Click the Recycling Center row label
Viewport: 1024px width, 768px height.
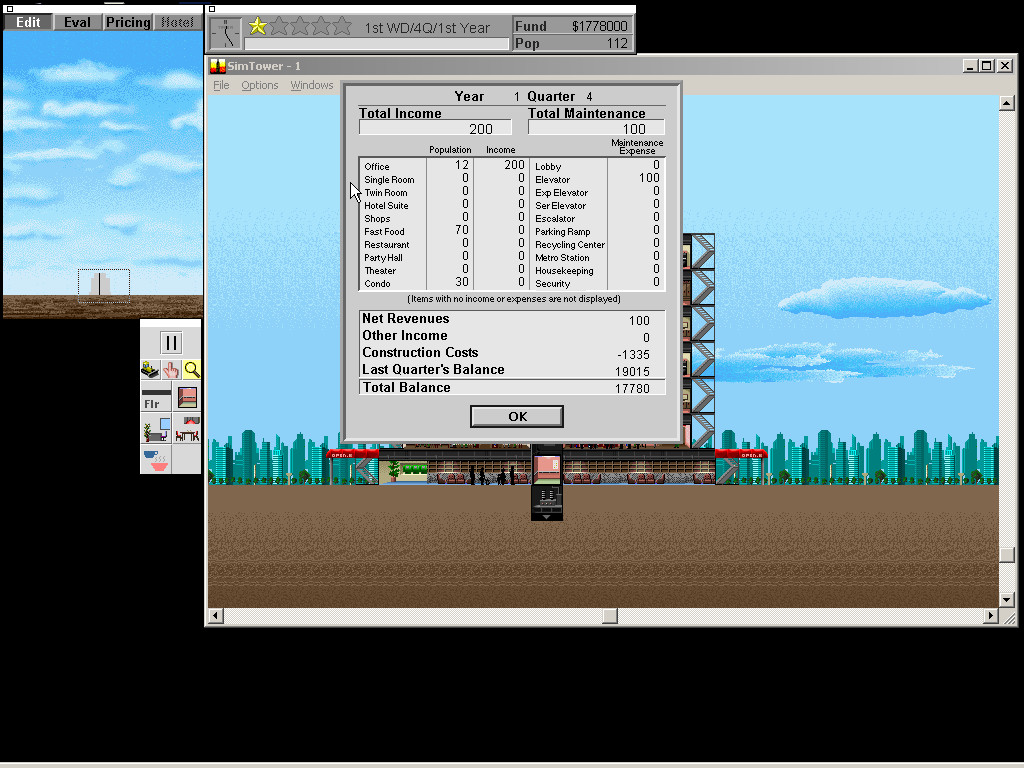pos(570,245)
